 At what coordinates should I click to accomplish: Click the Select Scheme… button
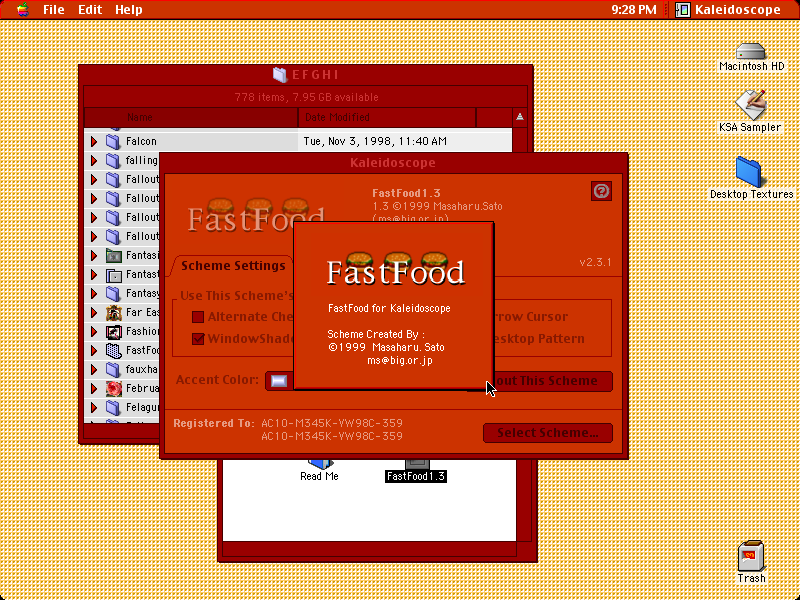click(x=547, y=433)
